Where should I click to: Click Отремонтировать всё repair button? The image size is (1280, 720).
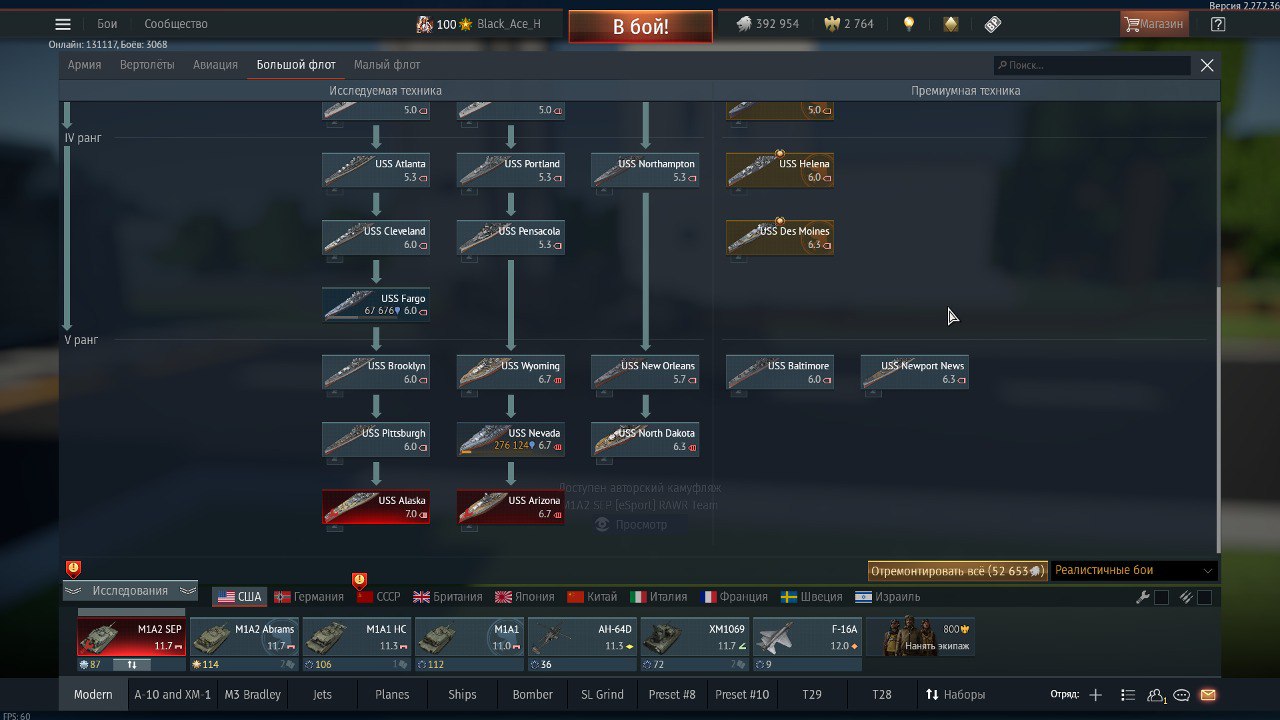(957, 571)
